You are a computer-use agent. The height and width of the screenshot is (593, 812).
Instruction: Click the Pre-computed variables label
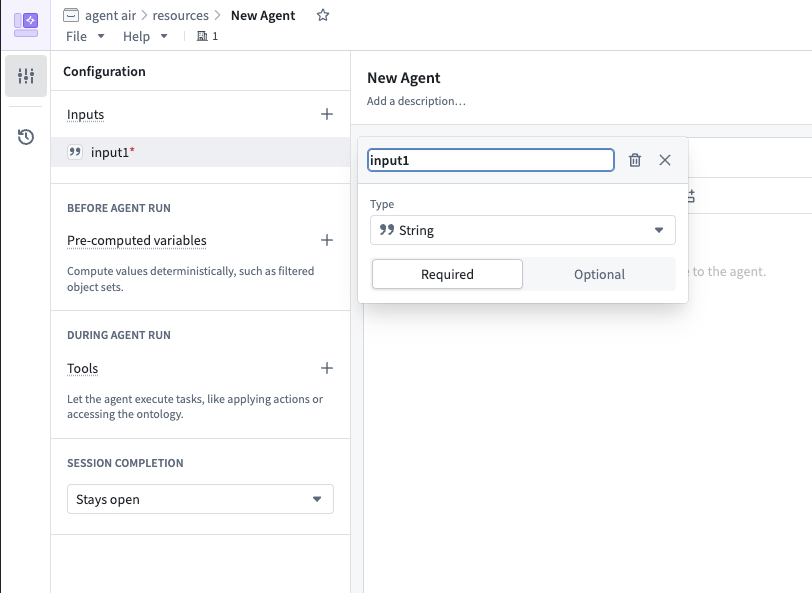point(137,240)
